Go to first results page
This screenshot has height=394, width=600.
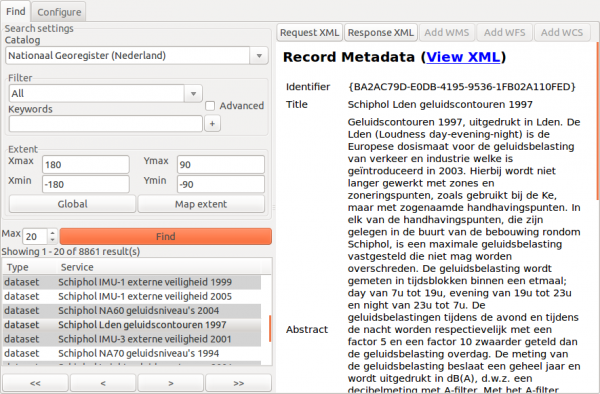35,383
